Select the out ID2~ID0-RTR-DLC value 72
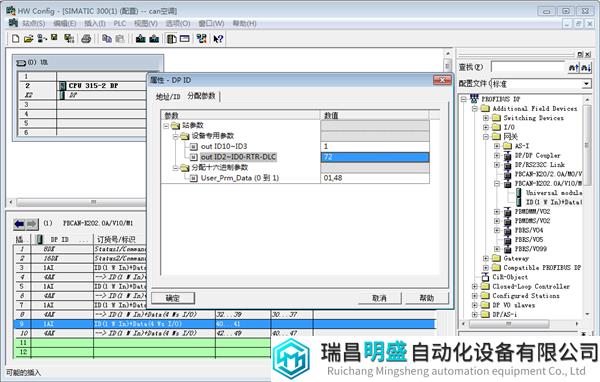The height and width of the screenshot is (382, 600). [x=375, y=157]
